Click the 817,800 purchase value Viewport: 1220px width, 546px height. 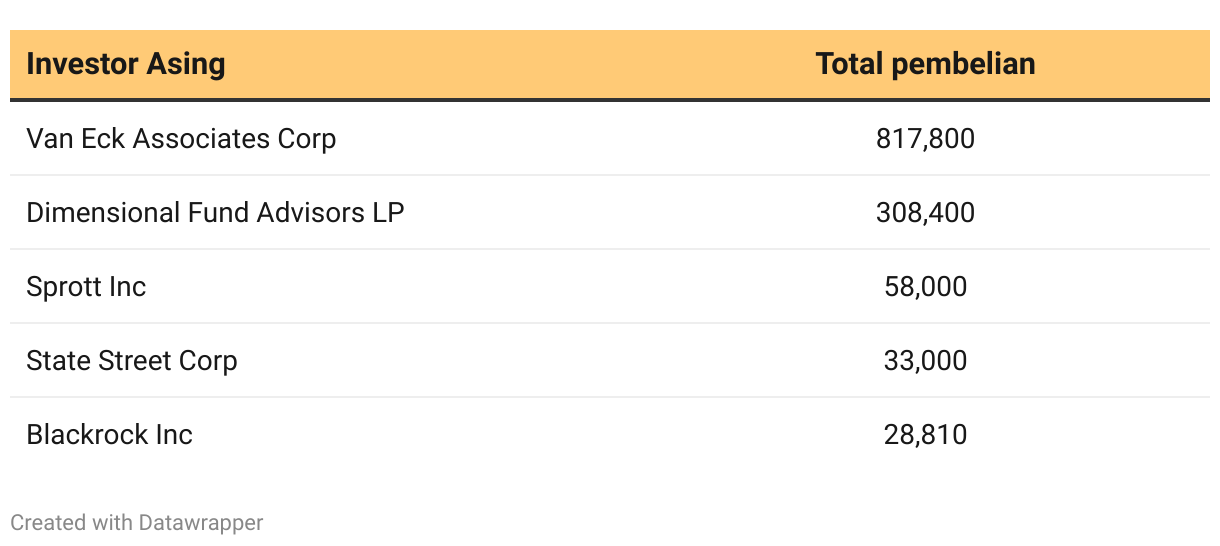tap(925, 139)
